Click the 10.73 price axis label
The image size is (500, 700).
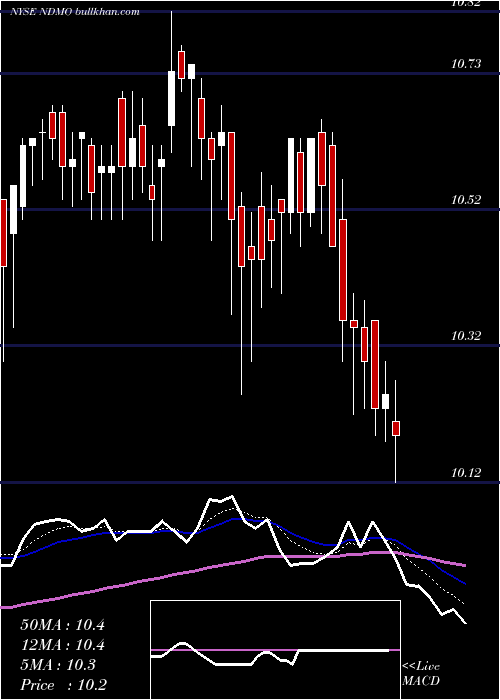click(x=466, y=64)
